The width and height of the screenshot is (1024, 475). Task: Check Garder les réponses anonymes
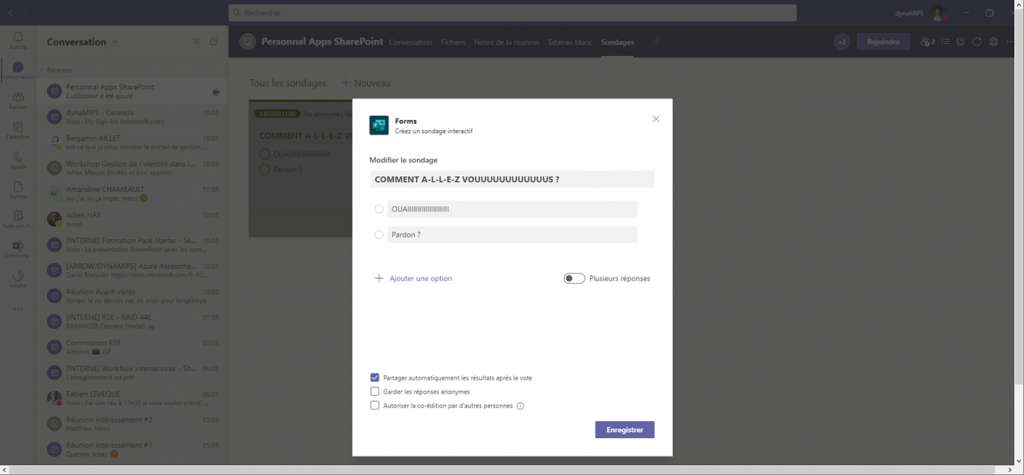[x=374, y=391]
